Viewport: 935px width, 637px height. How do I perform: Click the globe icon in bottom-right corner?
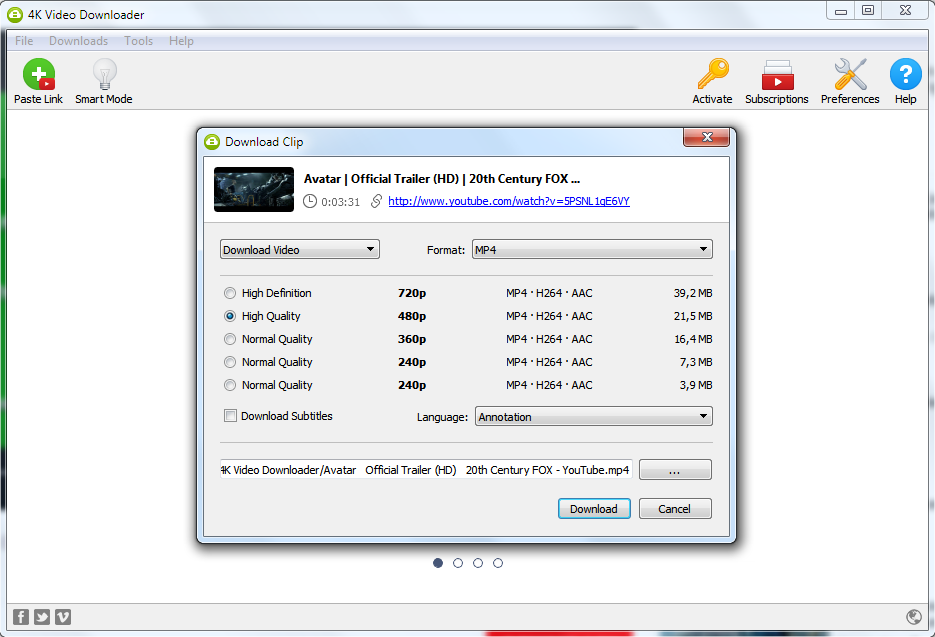click(x=914, y=617)
